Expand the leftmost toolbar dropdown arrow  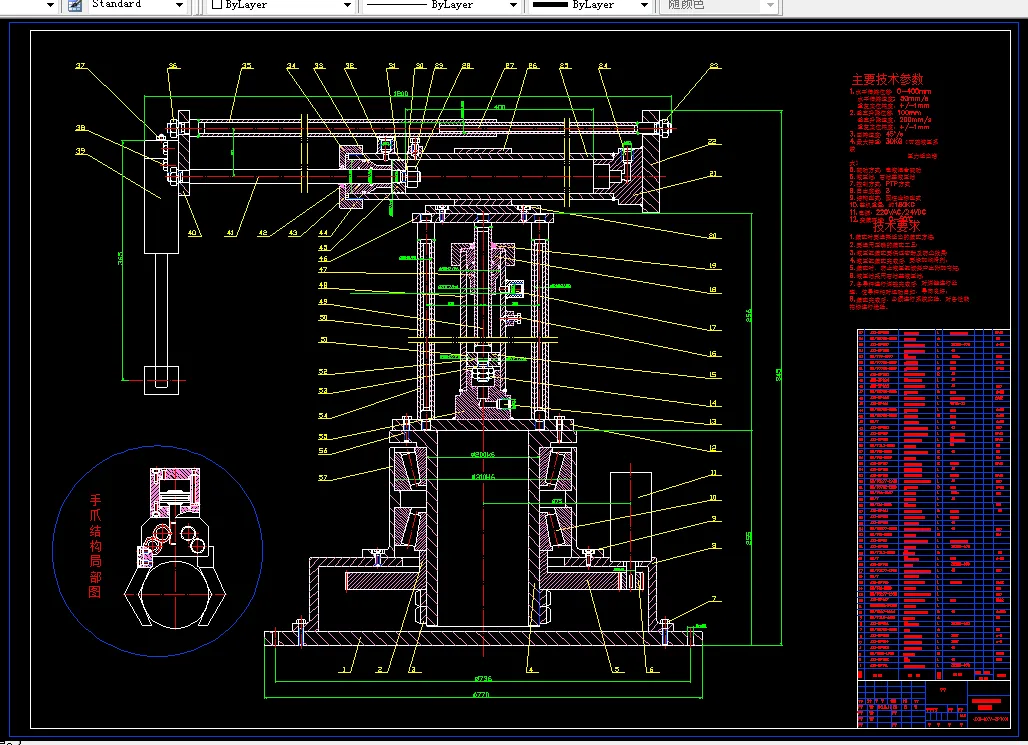pos(50,5)
